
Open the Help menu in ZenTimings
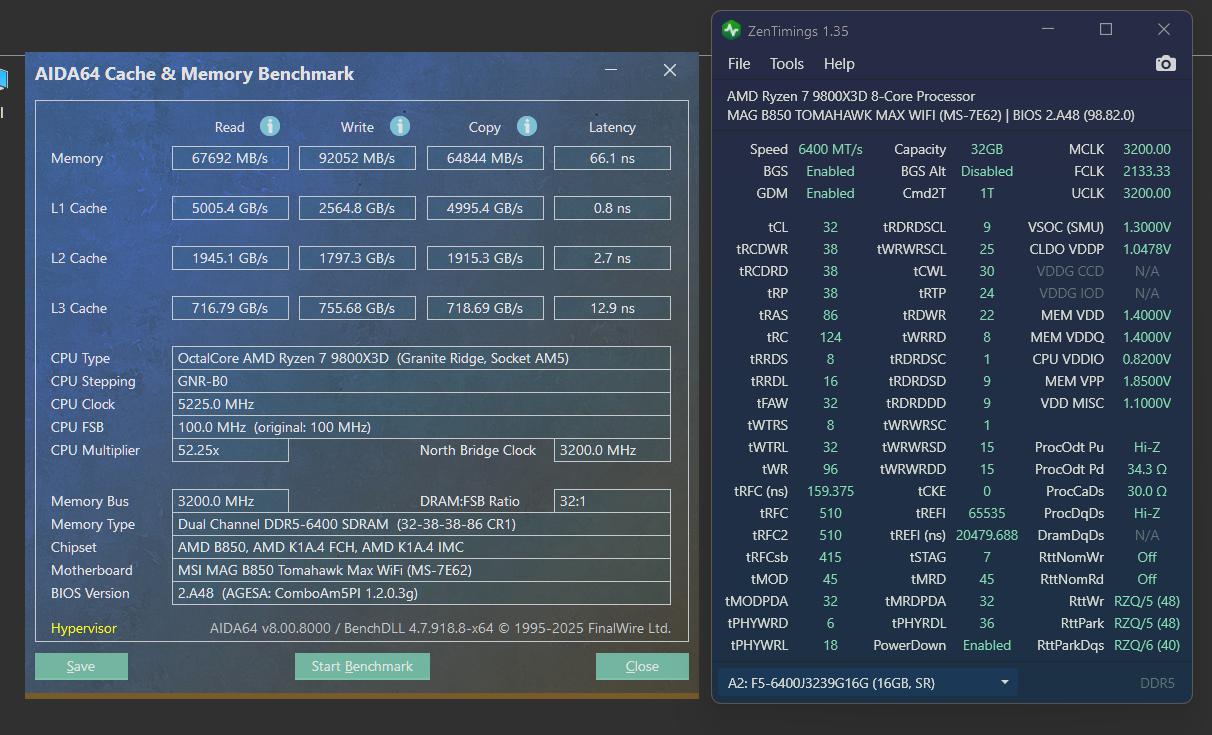pyautogui.click(x=839, y=64)
